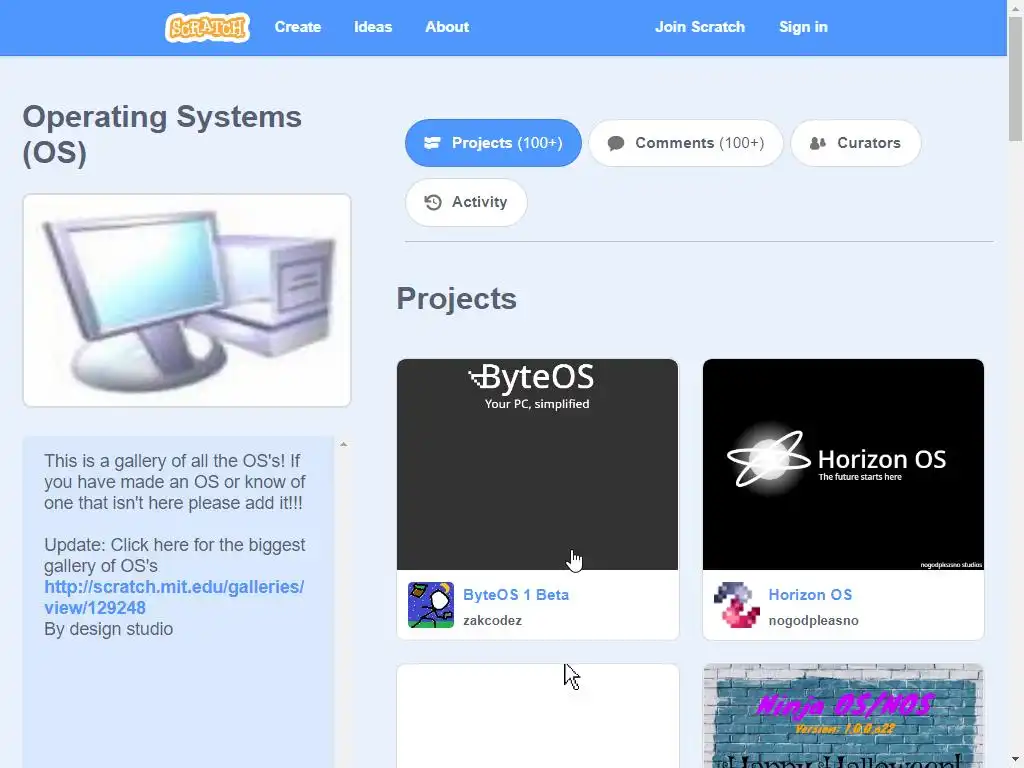Open the Horizon OS title link
Screen dimensions: 1024x768
tap(810, 595)
